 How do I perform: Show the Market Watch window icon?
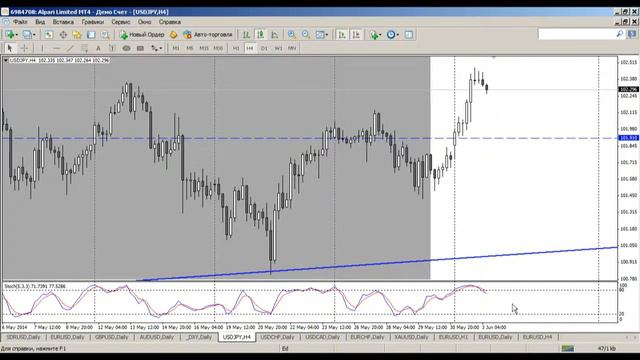pyautogui.click(x=49, y=35)
